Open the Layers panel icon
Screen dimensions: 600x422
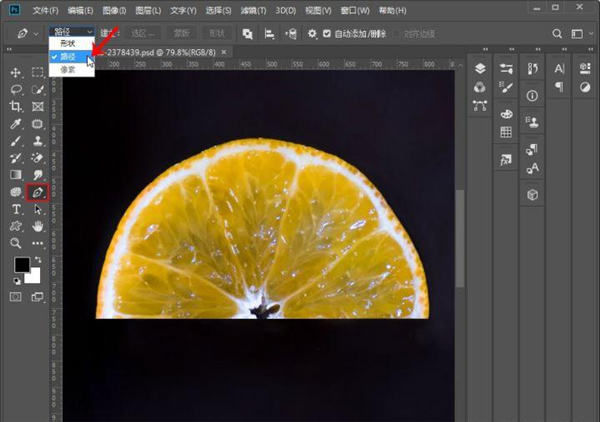(480, 68)
